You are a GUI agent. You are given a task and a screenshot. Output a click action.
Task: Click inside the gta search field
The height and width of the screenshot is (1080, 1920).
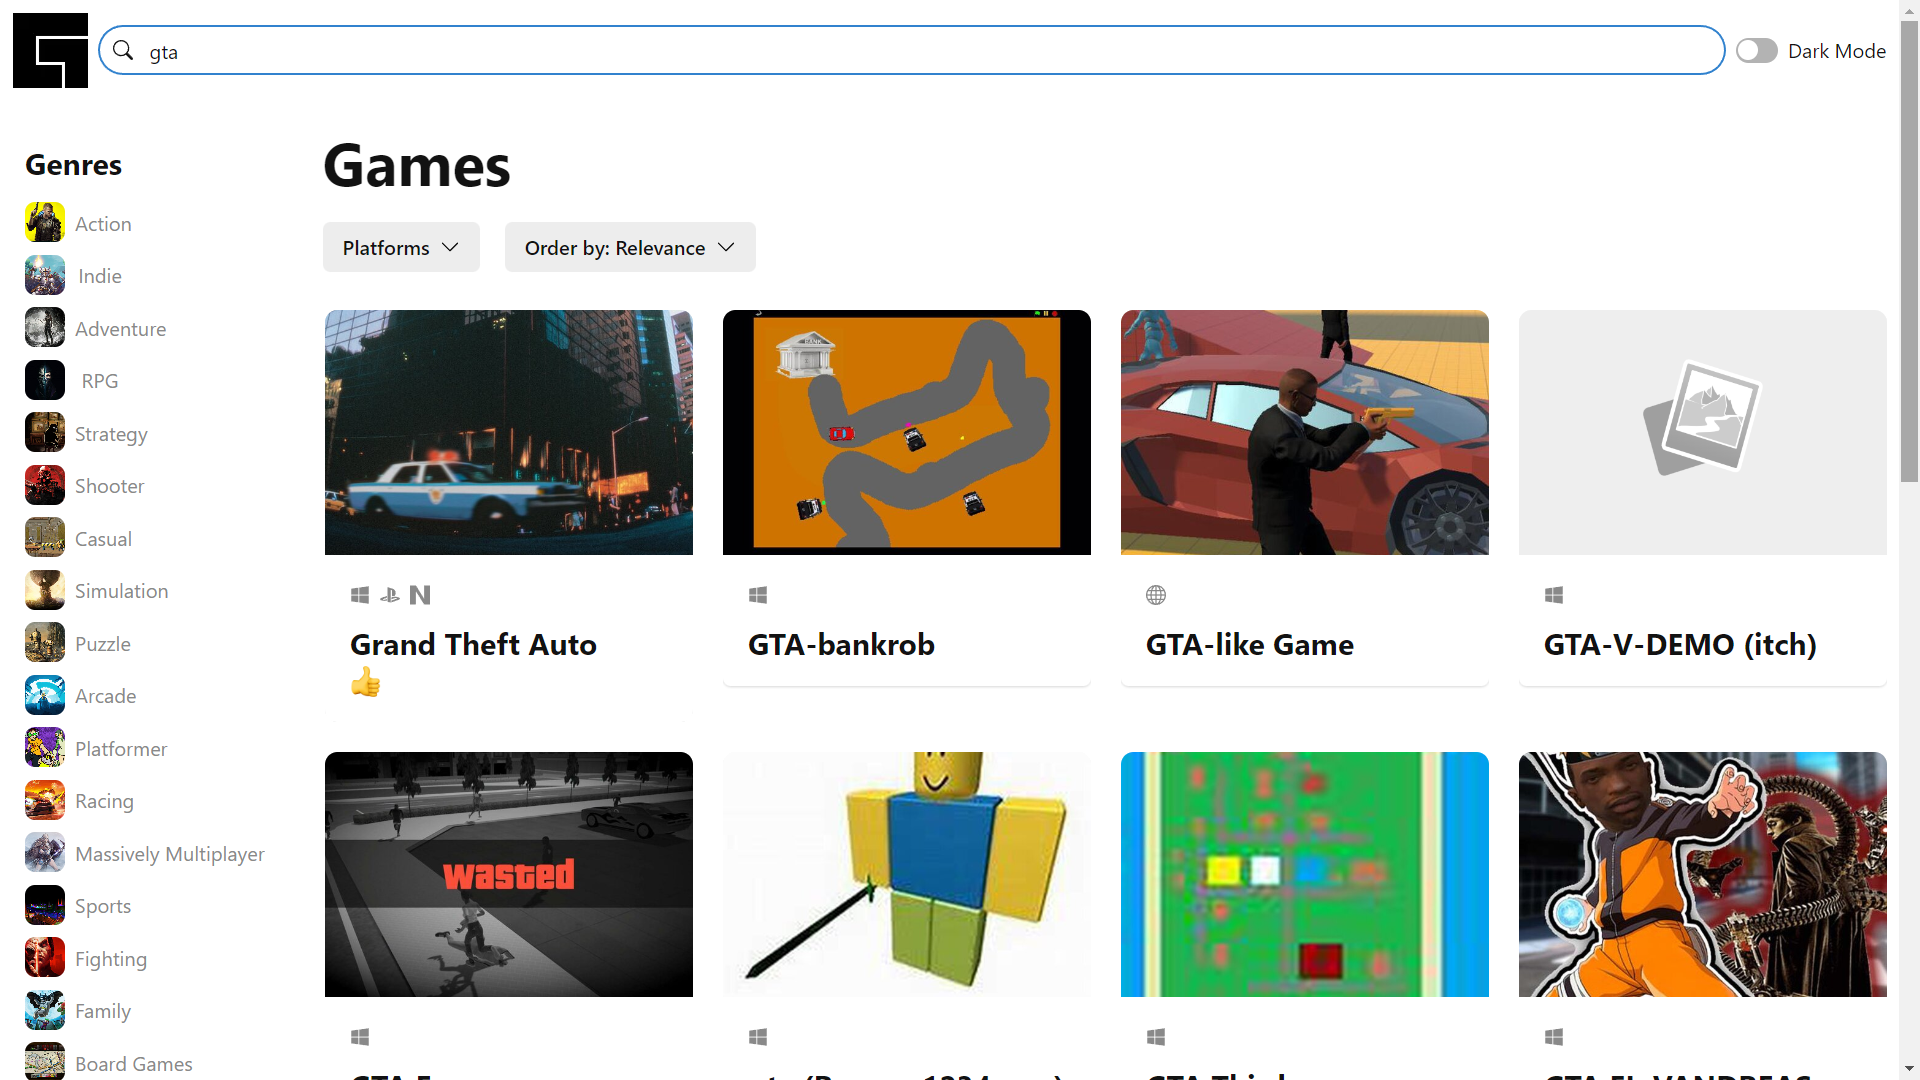(900, 51)
